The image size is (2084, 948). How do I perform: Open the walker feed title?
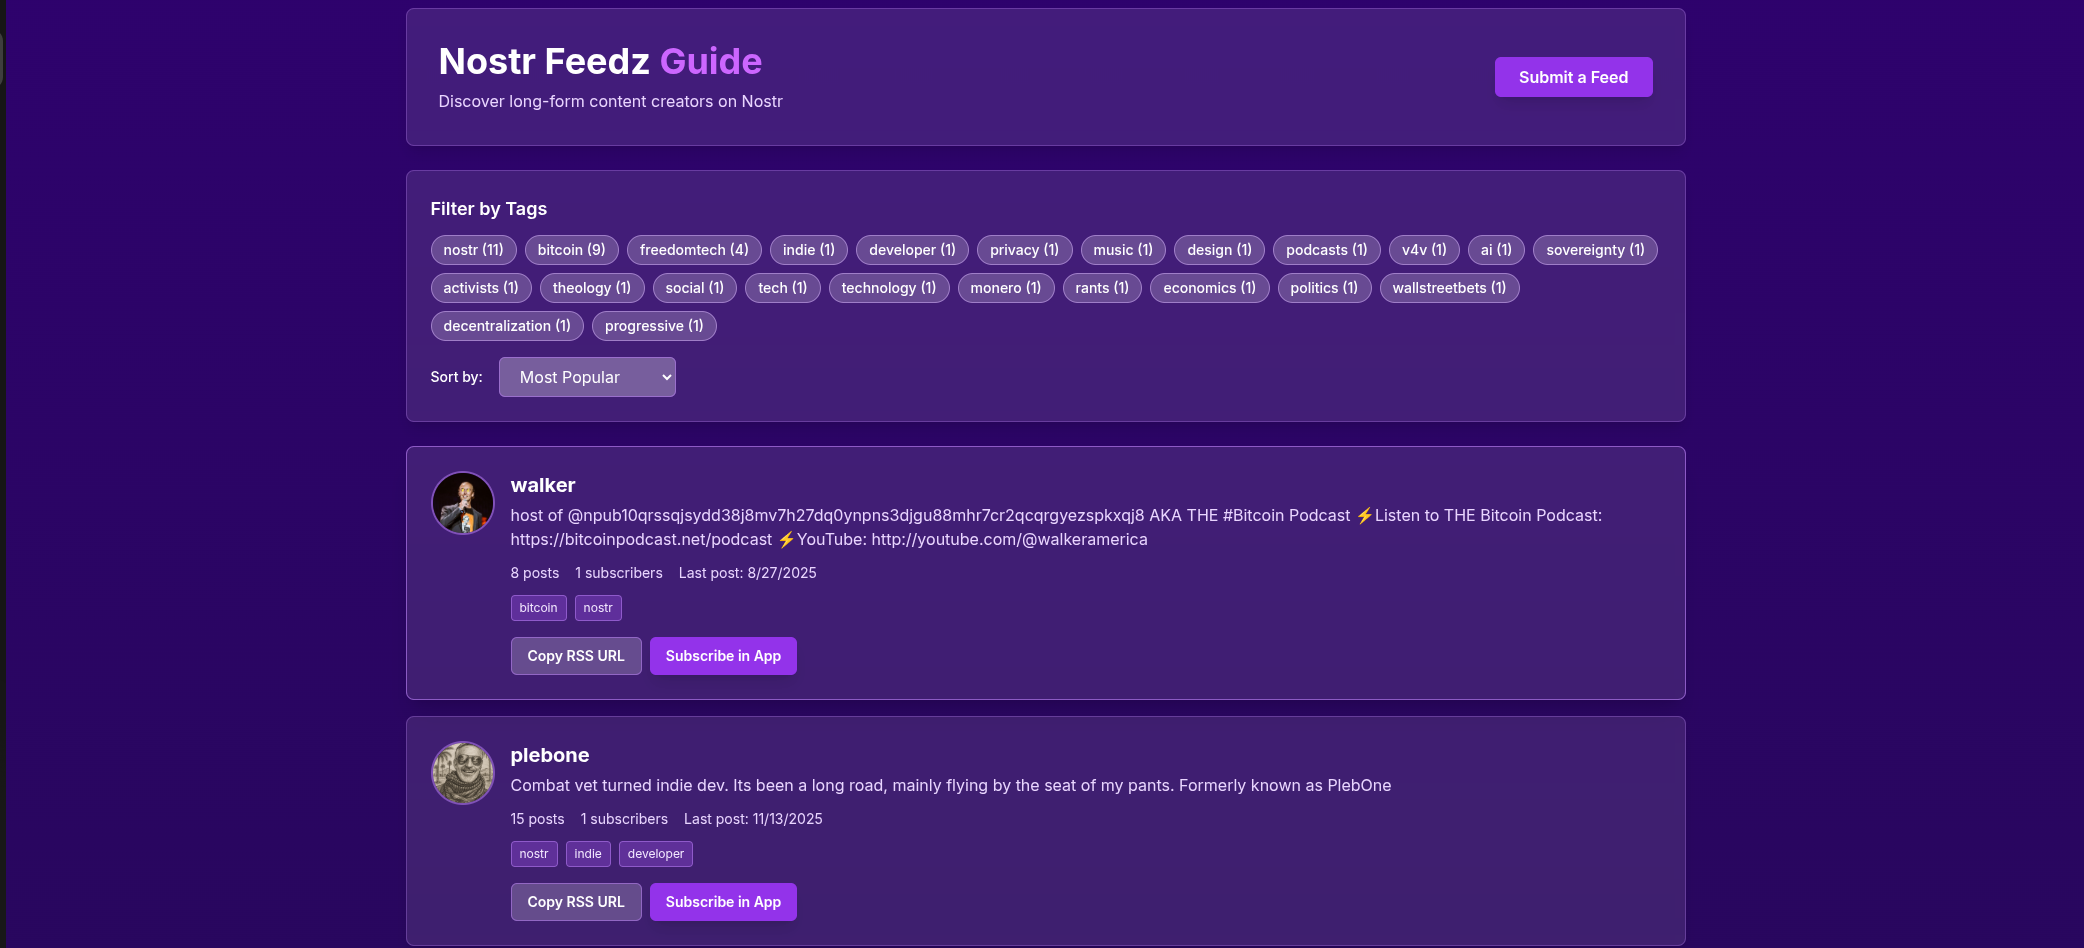[543, 485]
